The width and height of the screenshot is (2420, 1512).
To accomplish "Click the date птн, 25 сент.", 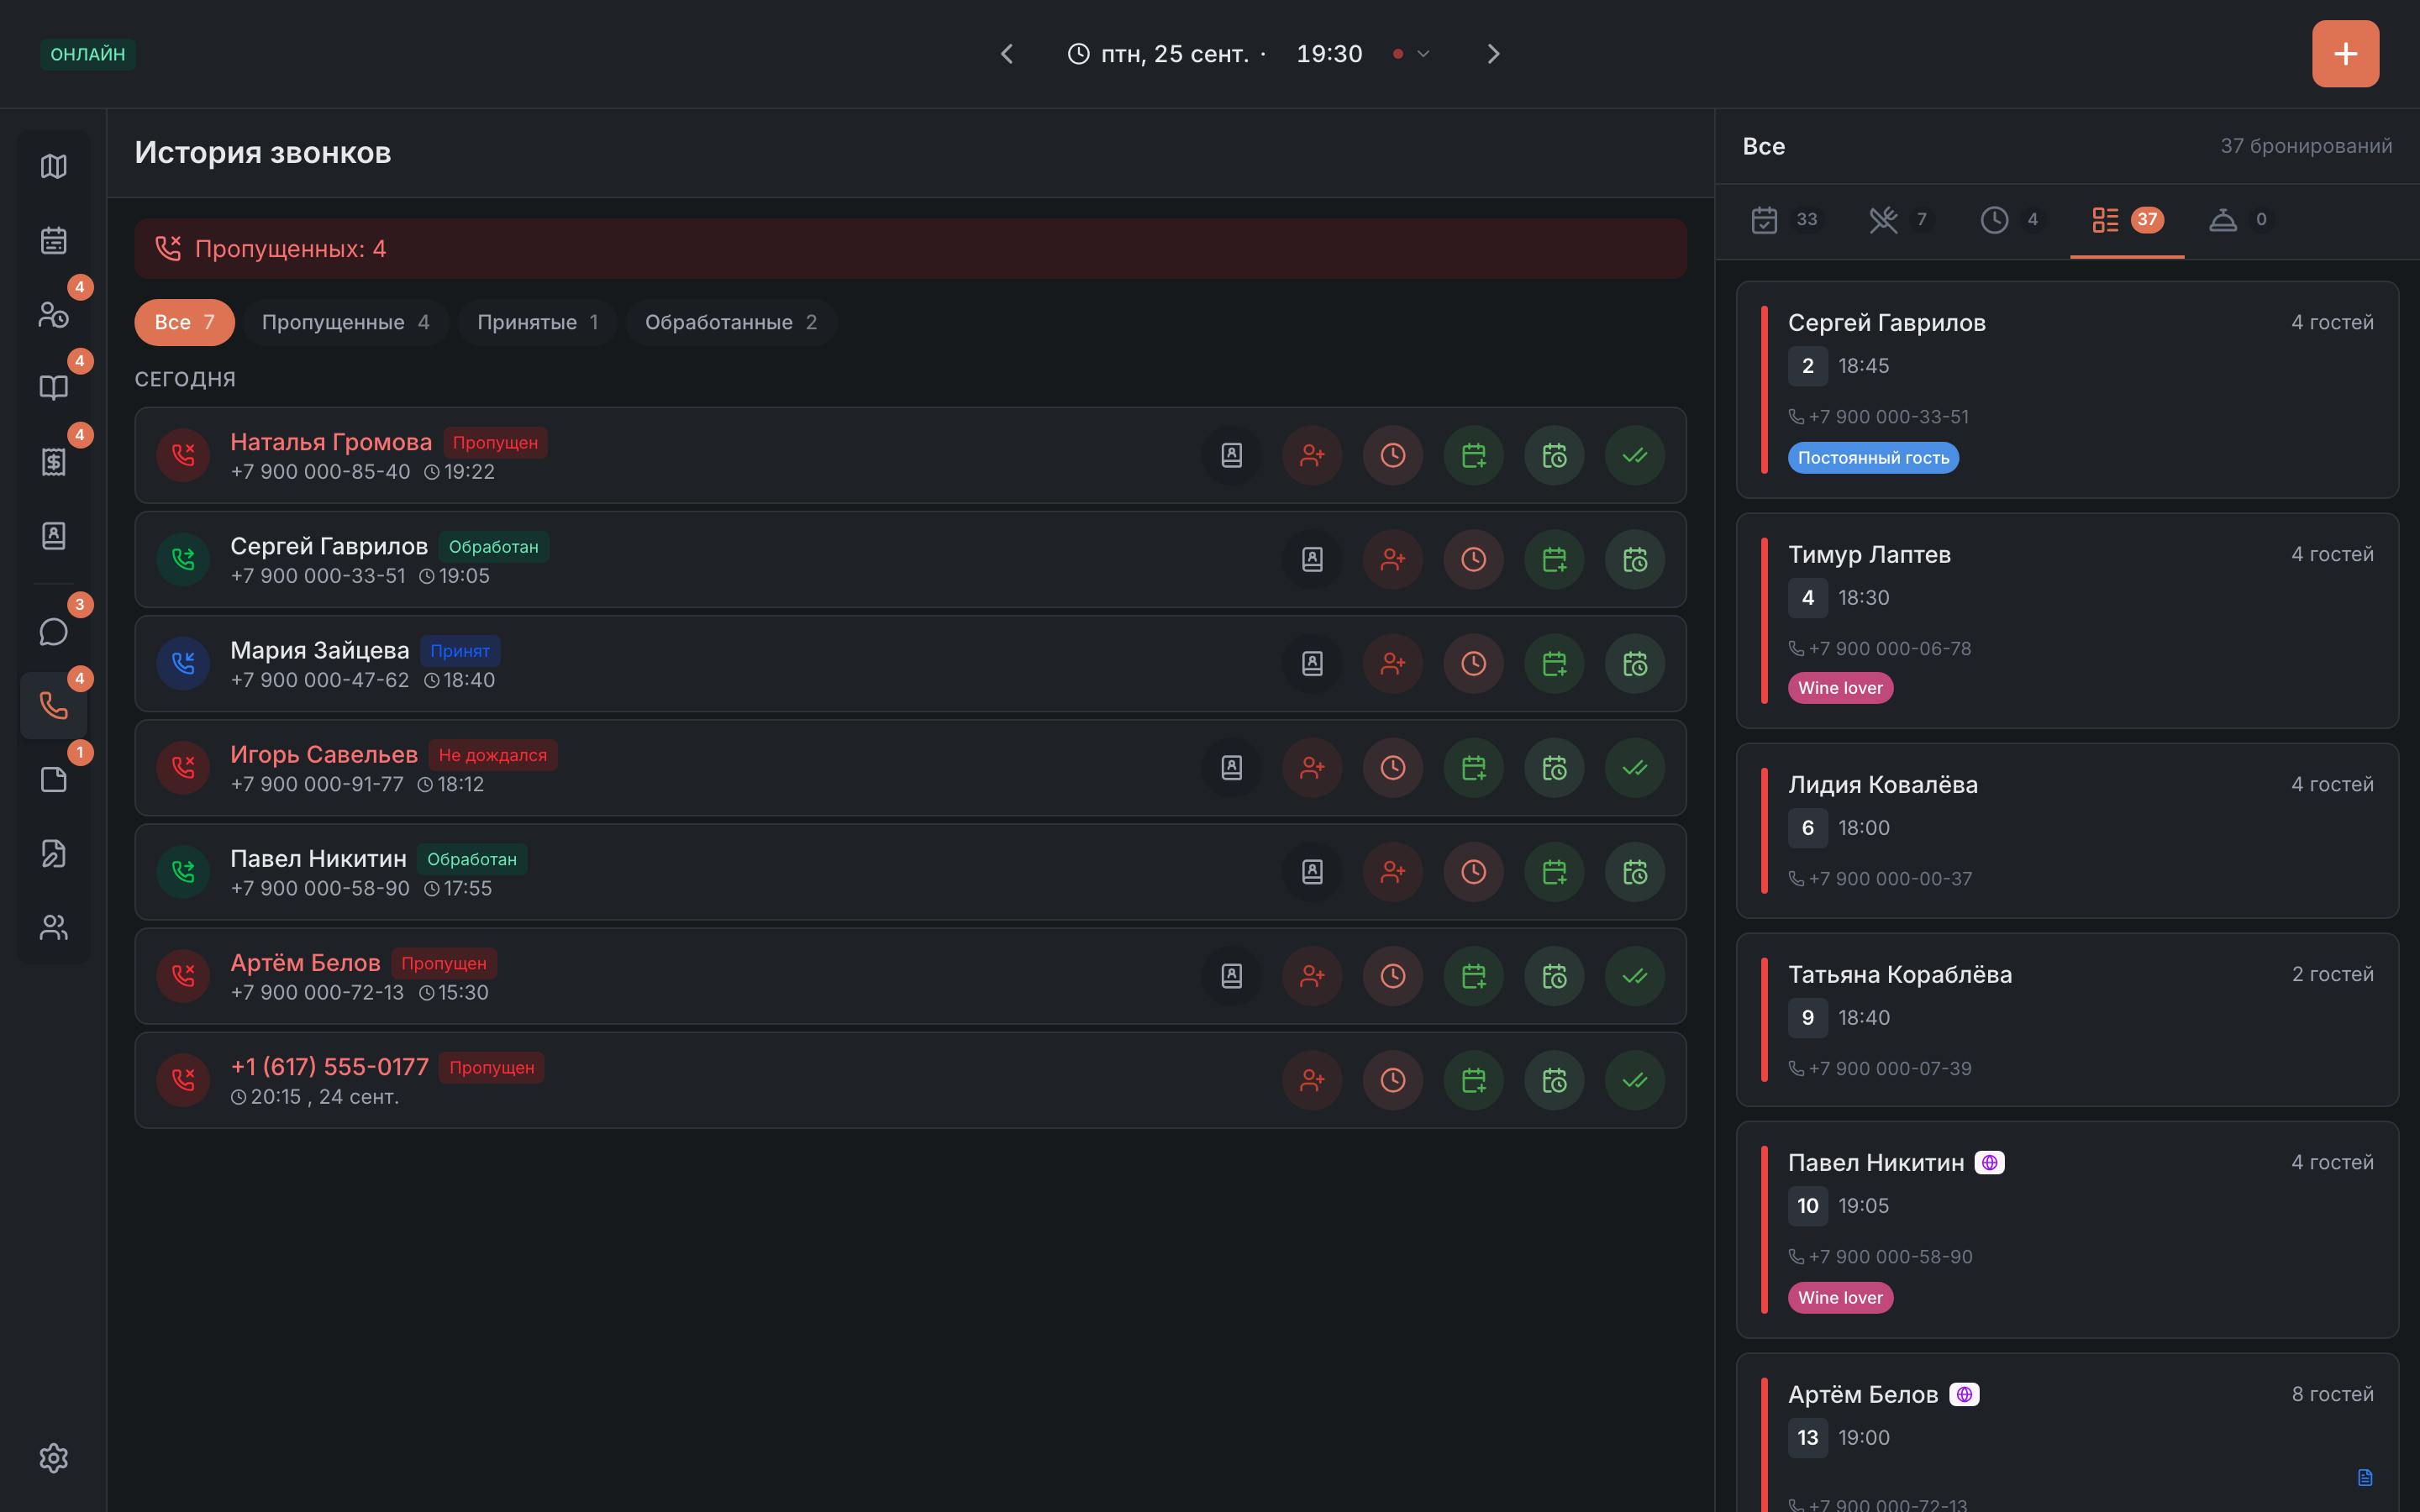I will tap(1174, 54).
